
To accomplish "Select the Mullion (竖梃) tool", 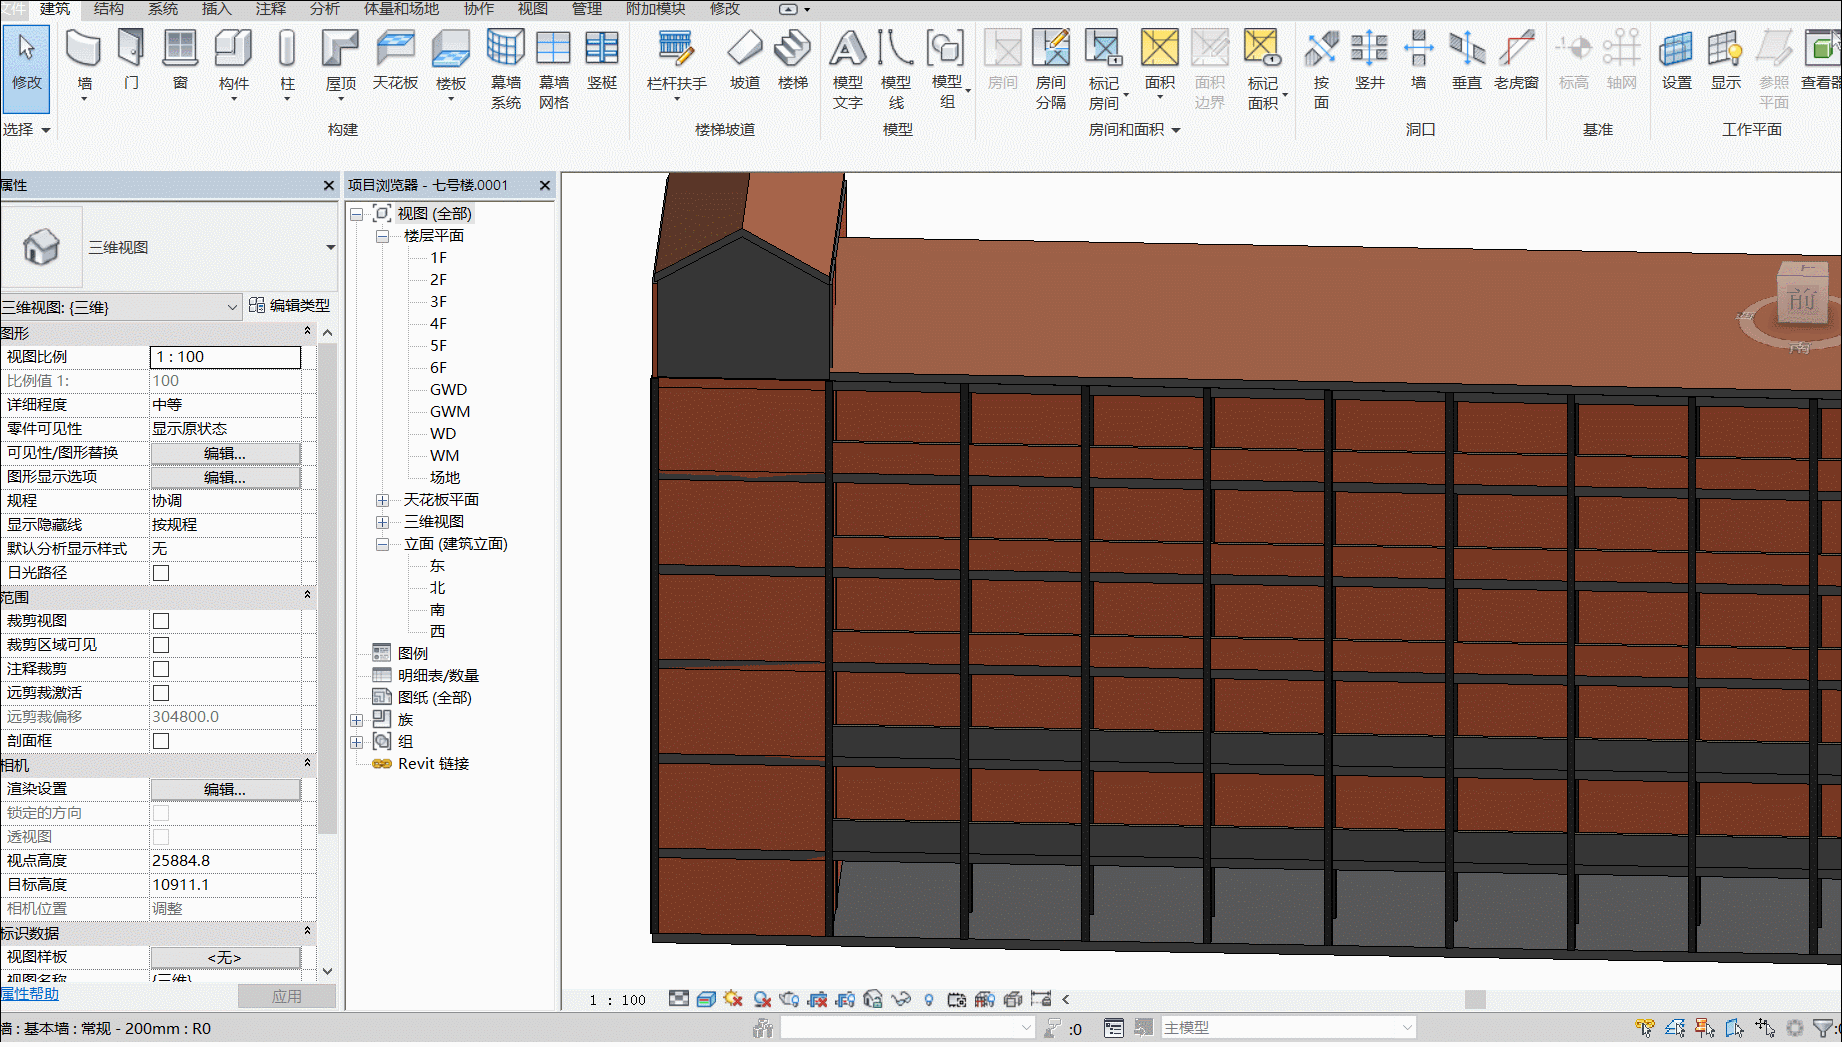I will tap(602, 59).
